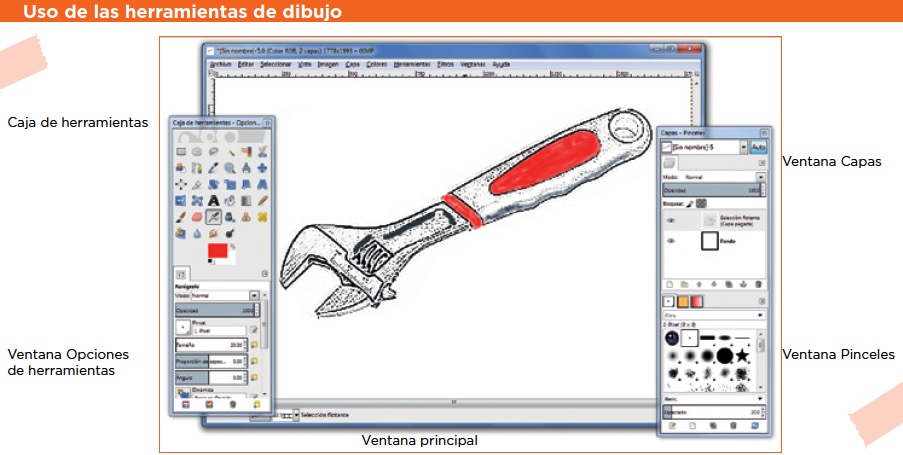Select the Eraser tool

(197, 217)
